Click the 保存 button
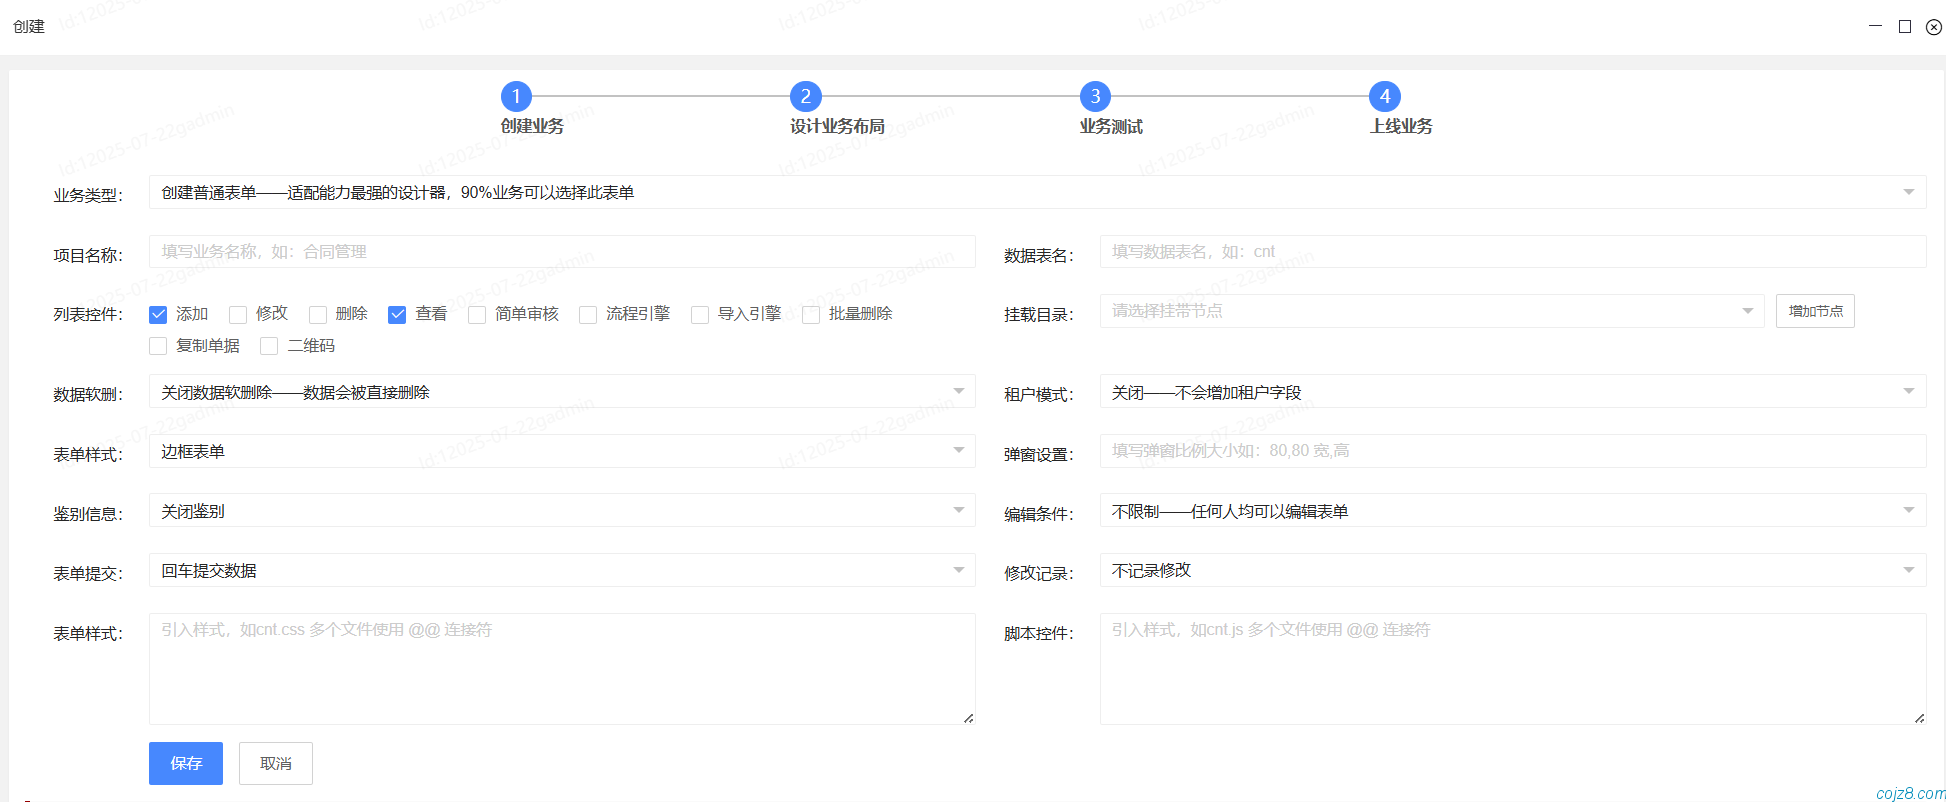The image size is (1946, 802). (186, 763)
